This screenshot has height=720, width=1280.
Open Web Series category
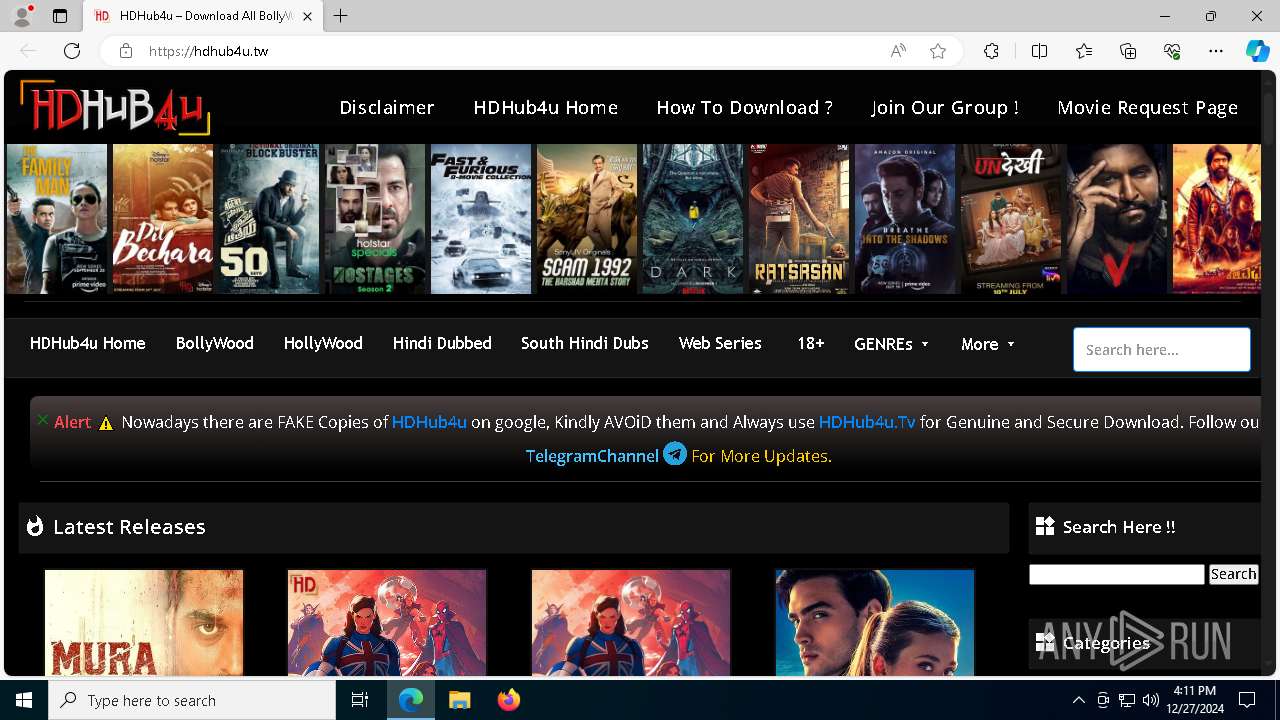(720, 343)
